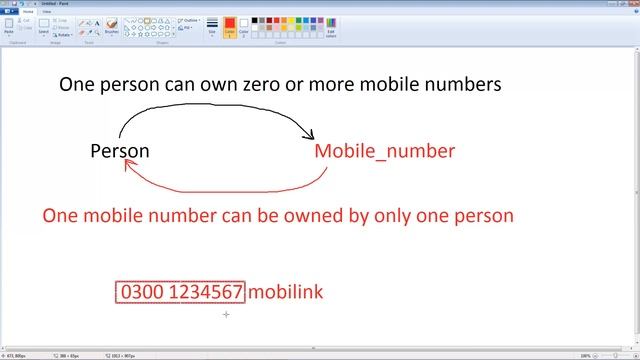Click the horizontal scrollbar below the canvas
The width and height of the screenshot is (640, 360).
click(x=313, y=348)
